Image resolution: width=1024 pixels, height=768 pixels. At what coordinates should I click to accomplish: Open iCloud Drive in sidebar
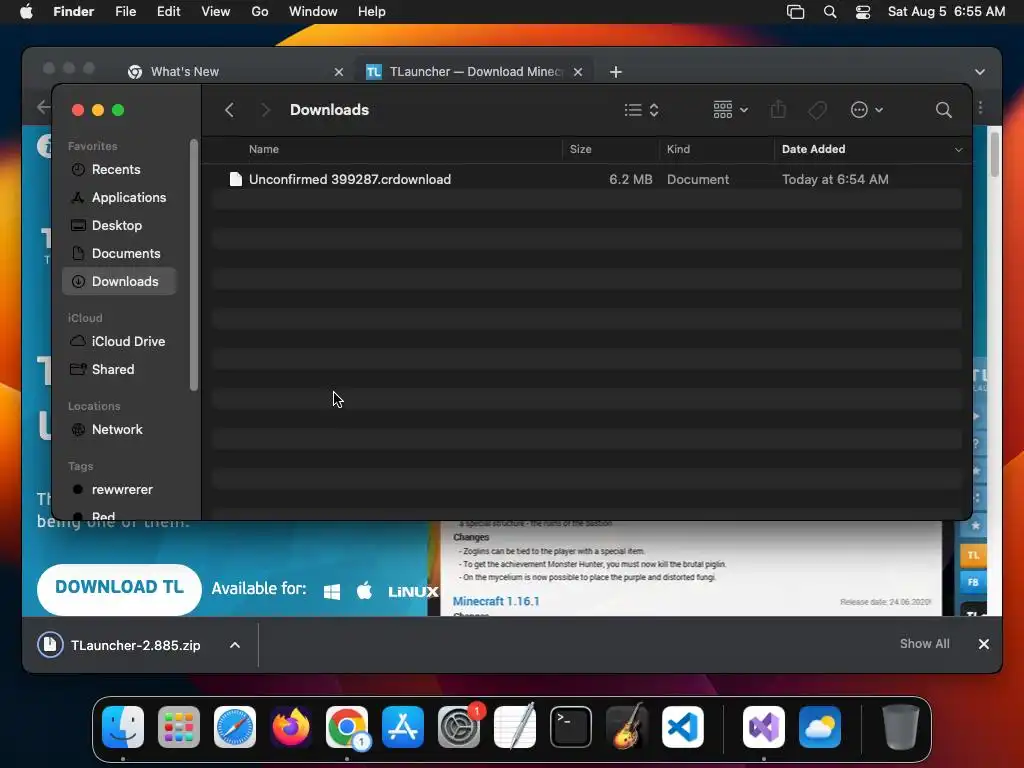(120, 342)
